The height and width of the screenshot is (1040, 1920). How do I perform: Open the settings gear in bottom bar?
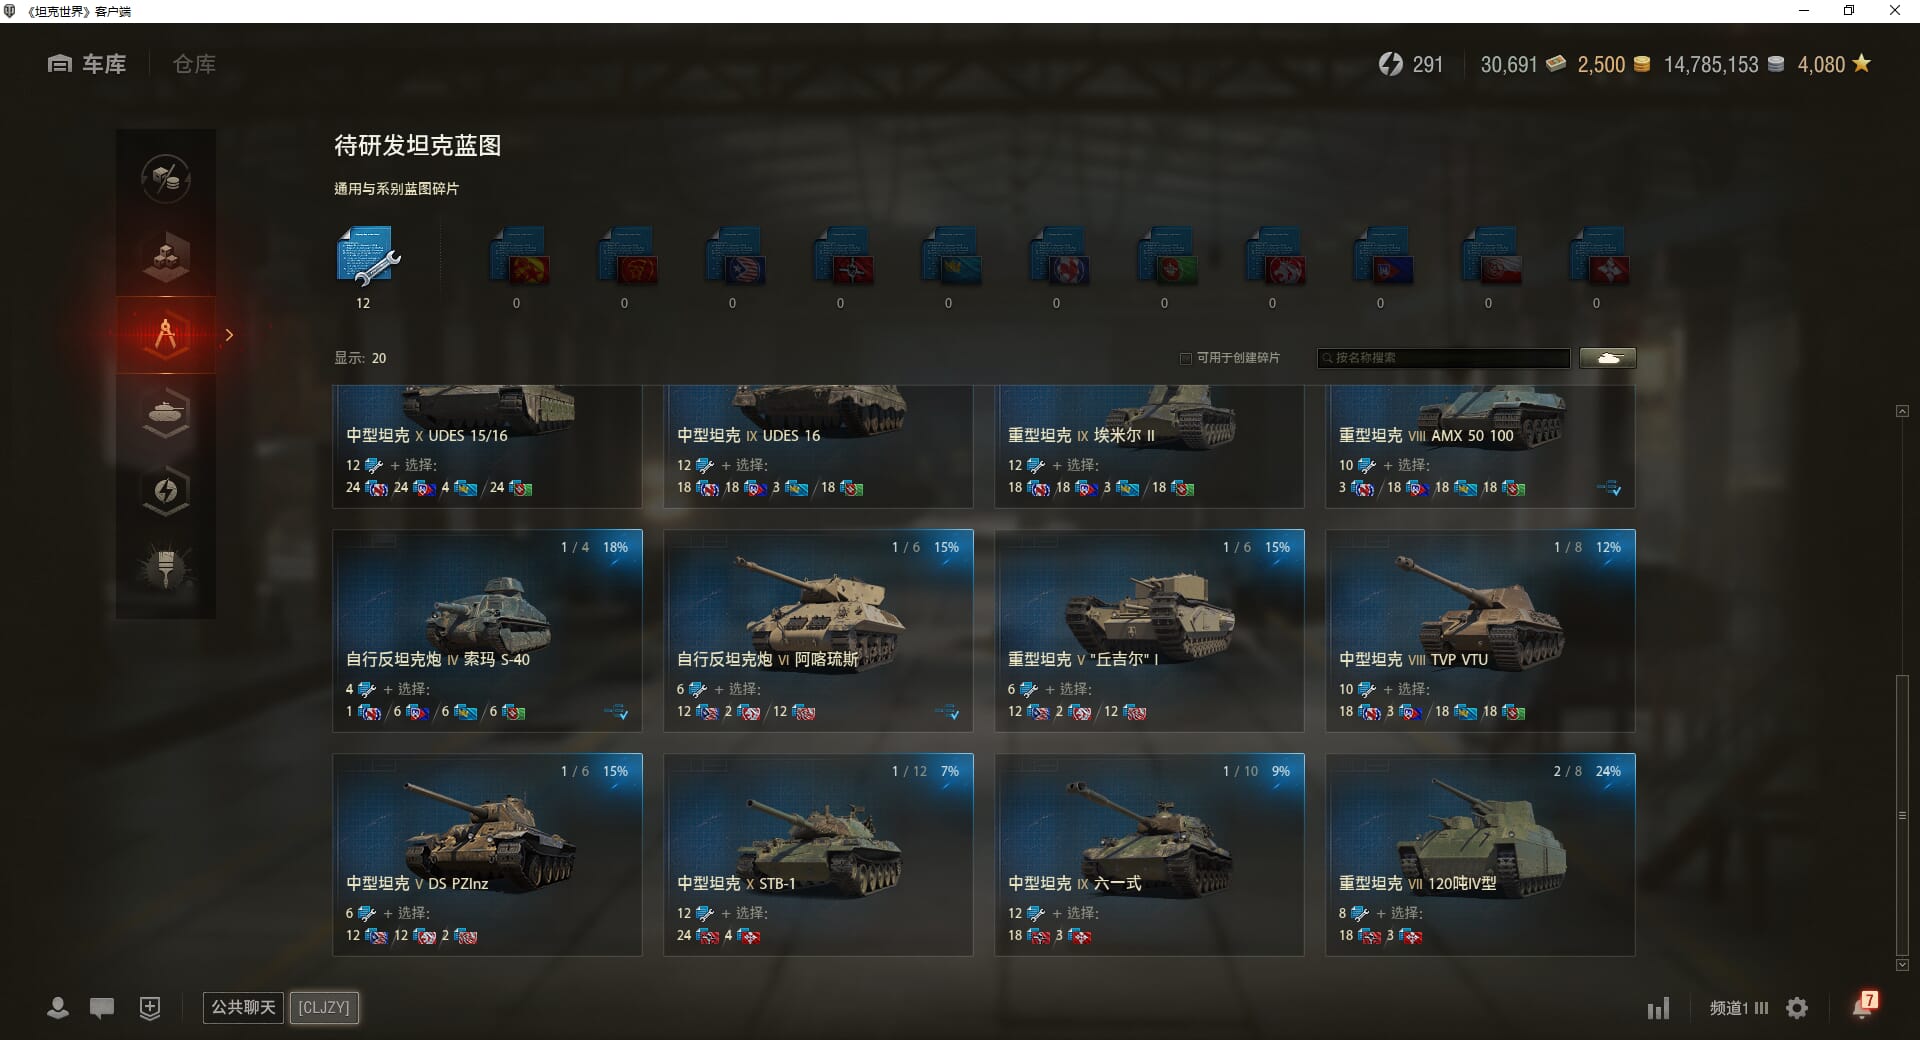tap(1797, 1008)
